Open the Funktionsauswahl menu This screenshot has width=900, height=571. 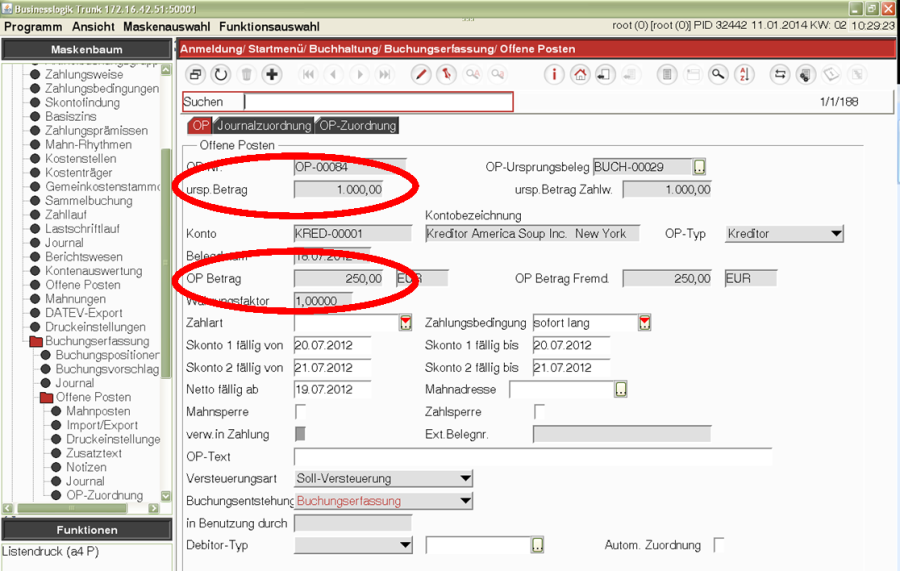pos(269,27)
